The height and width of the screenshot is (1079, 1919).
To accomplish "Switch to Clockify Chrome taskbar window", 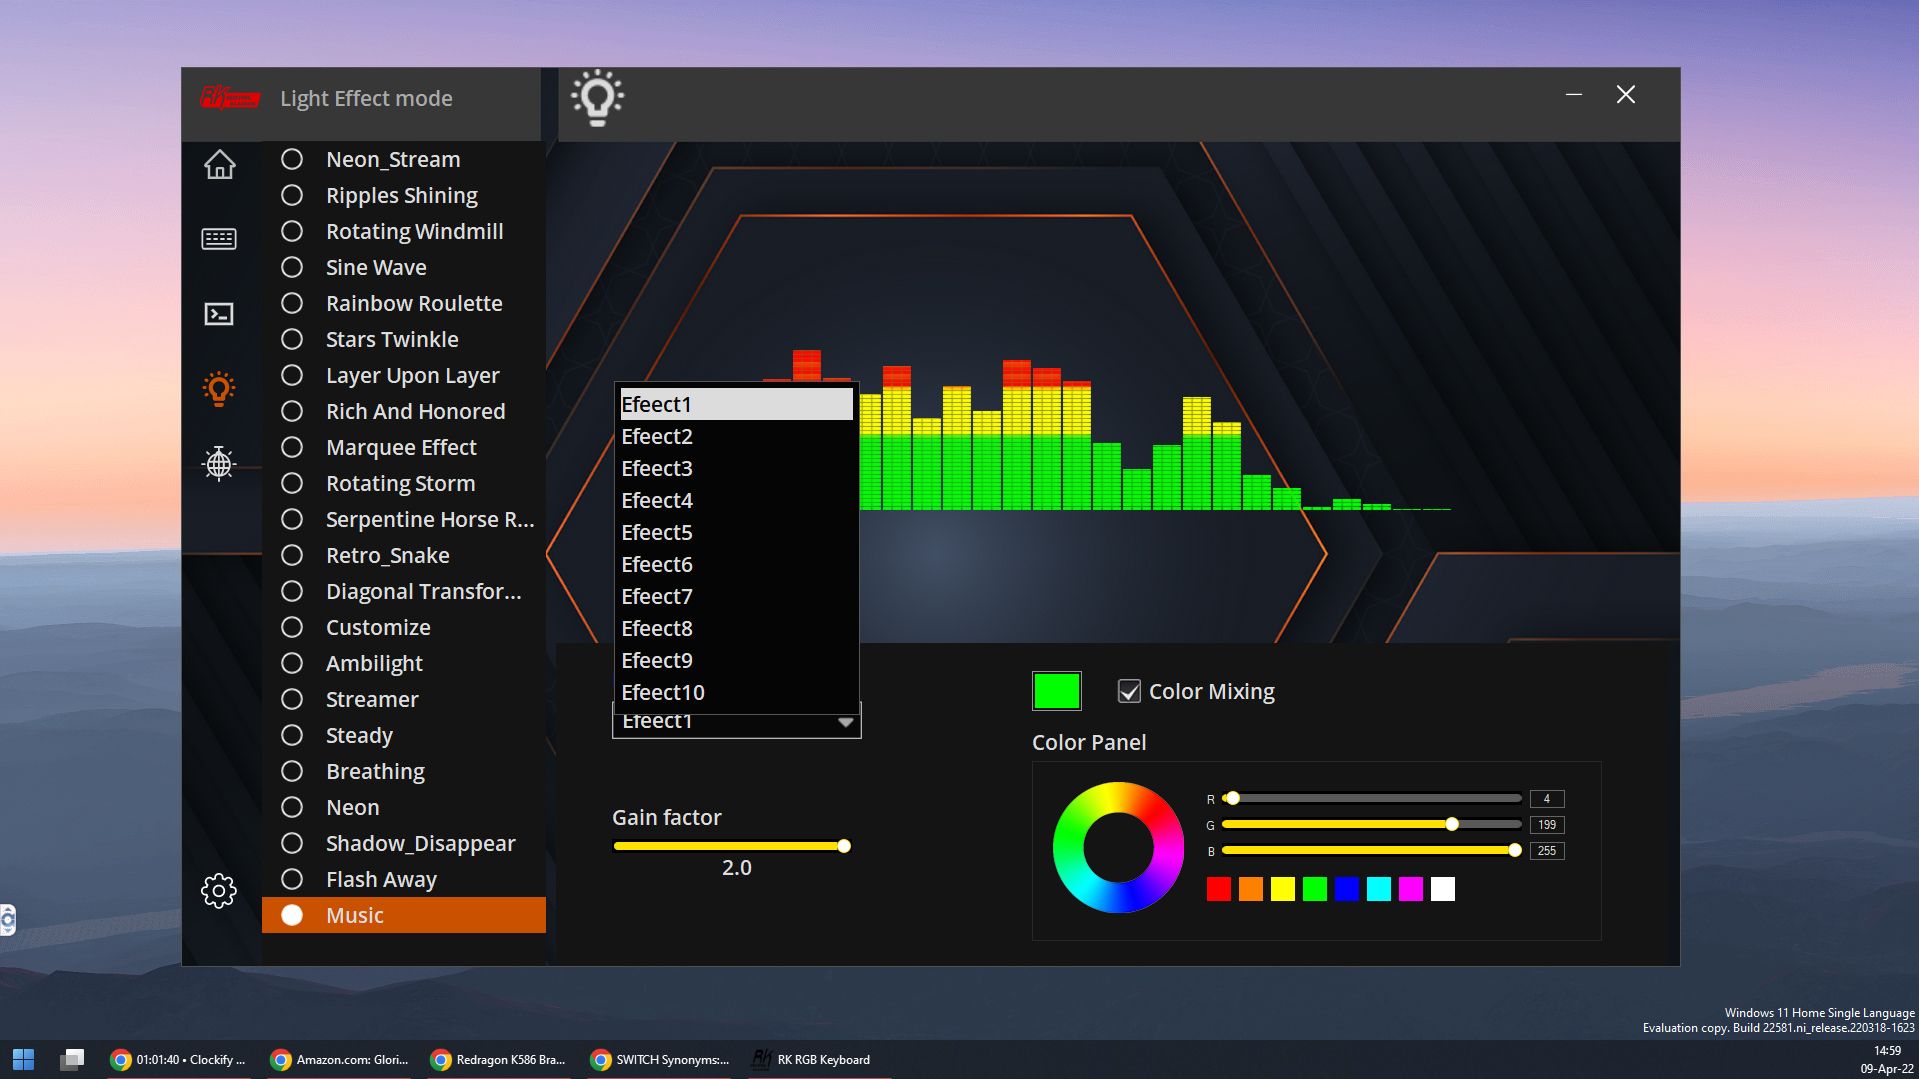I will (178, 1059).
